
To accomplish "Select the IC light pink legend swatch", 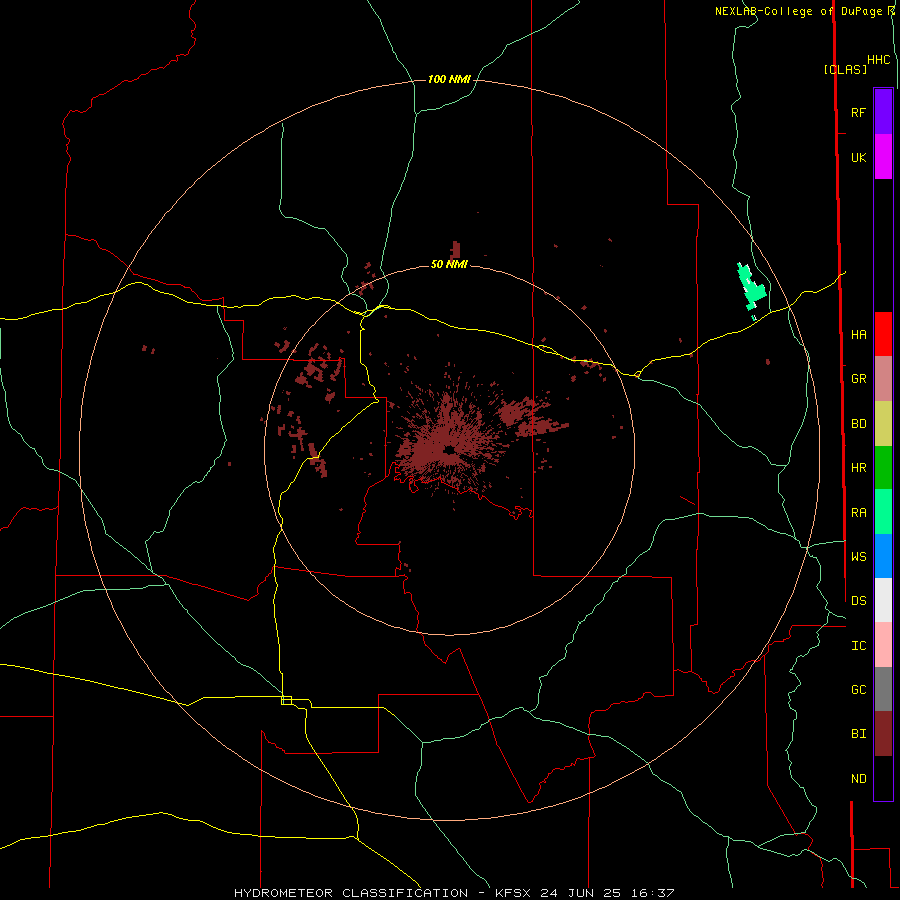I will pyautogui.click(x=883, y=645).
